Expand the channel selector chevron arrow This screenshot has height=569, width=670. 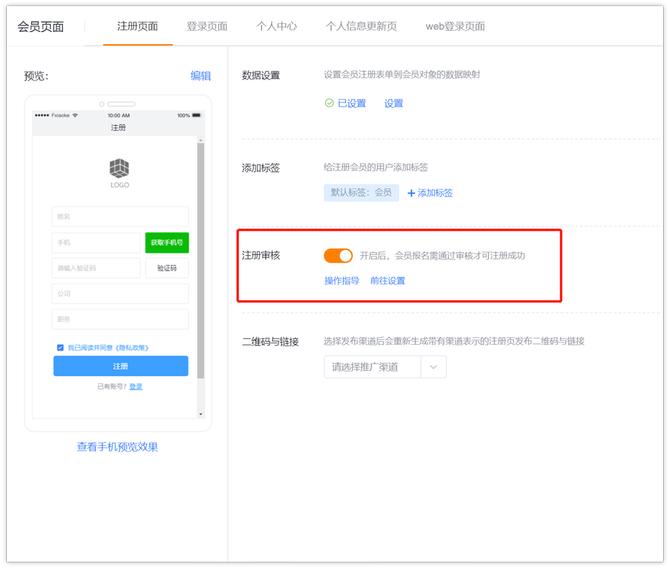[x=434, y=367]
